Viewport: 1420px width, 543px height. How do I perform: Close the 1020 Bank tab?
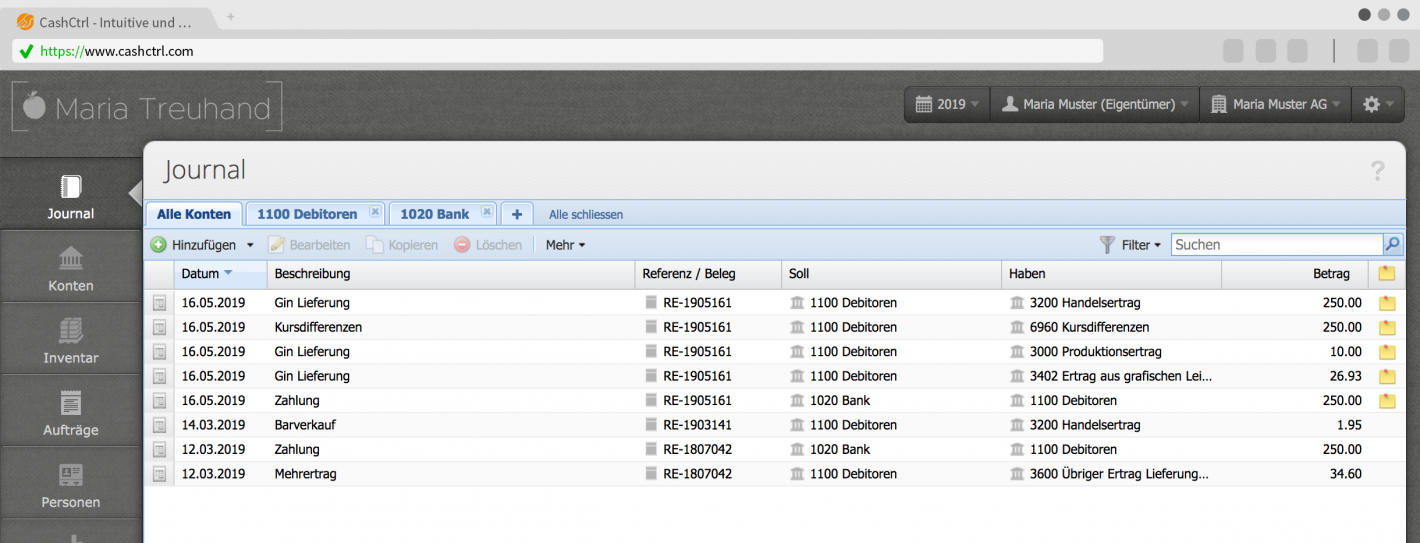pyautogui.click(x=486, y=212)
